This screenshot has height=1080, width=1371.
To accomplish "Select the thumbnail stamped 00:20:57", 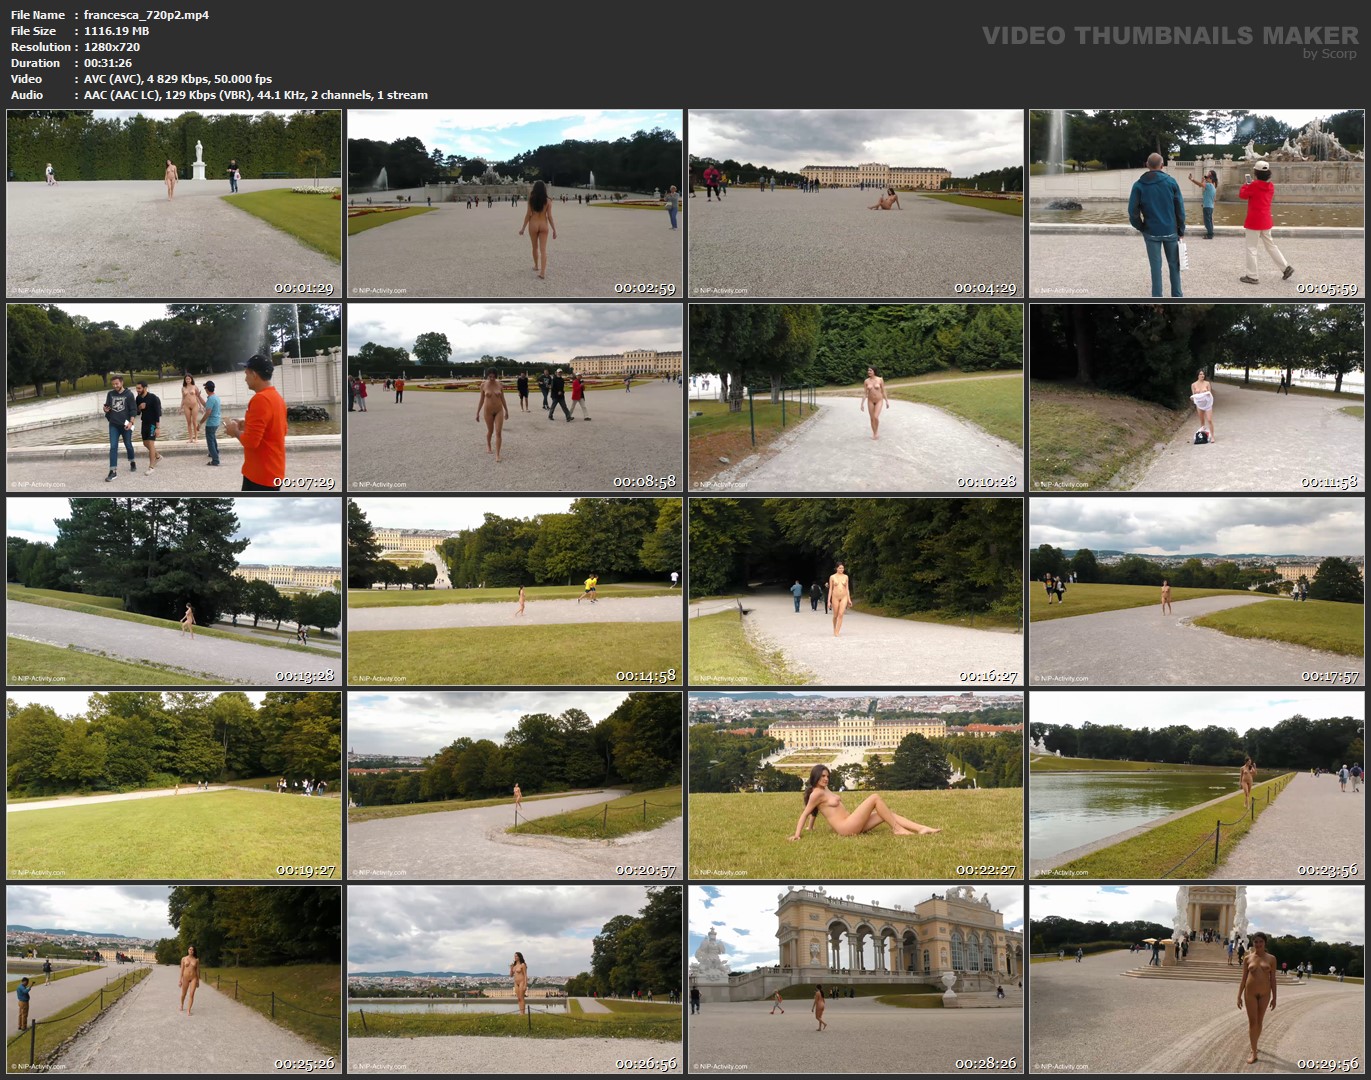I will (x=515, y=786).
